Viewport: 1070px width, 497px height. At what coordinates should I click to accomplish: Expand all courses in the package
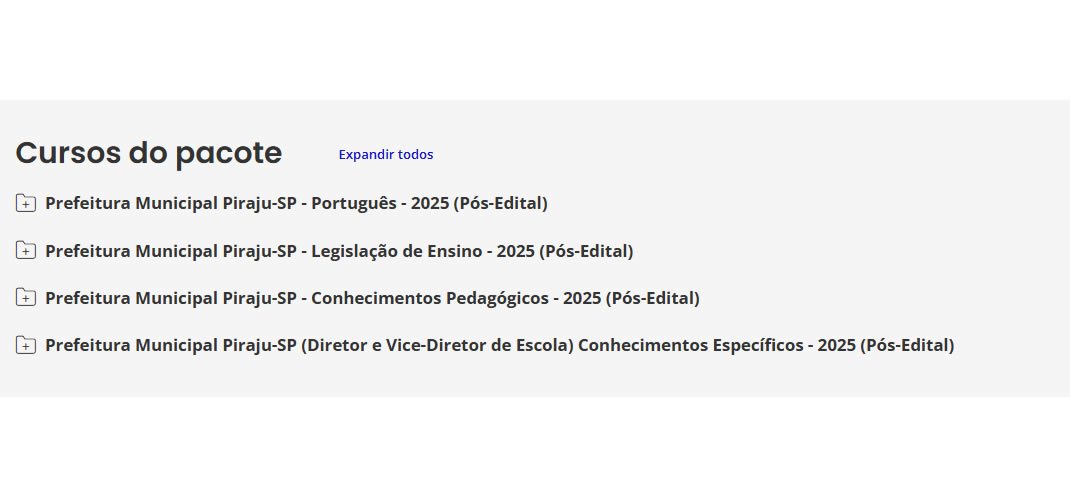pyautogui.click(x=385, y=155)
